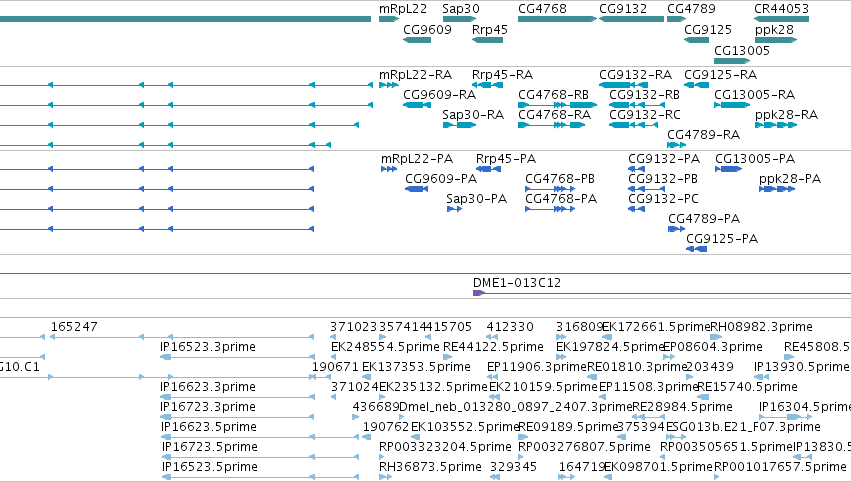Select EST 165247
The image size is (851, 482).
coord(74,327)
